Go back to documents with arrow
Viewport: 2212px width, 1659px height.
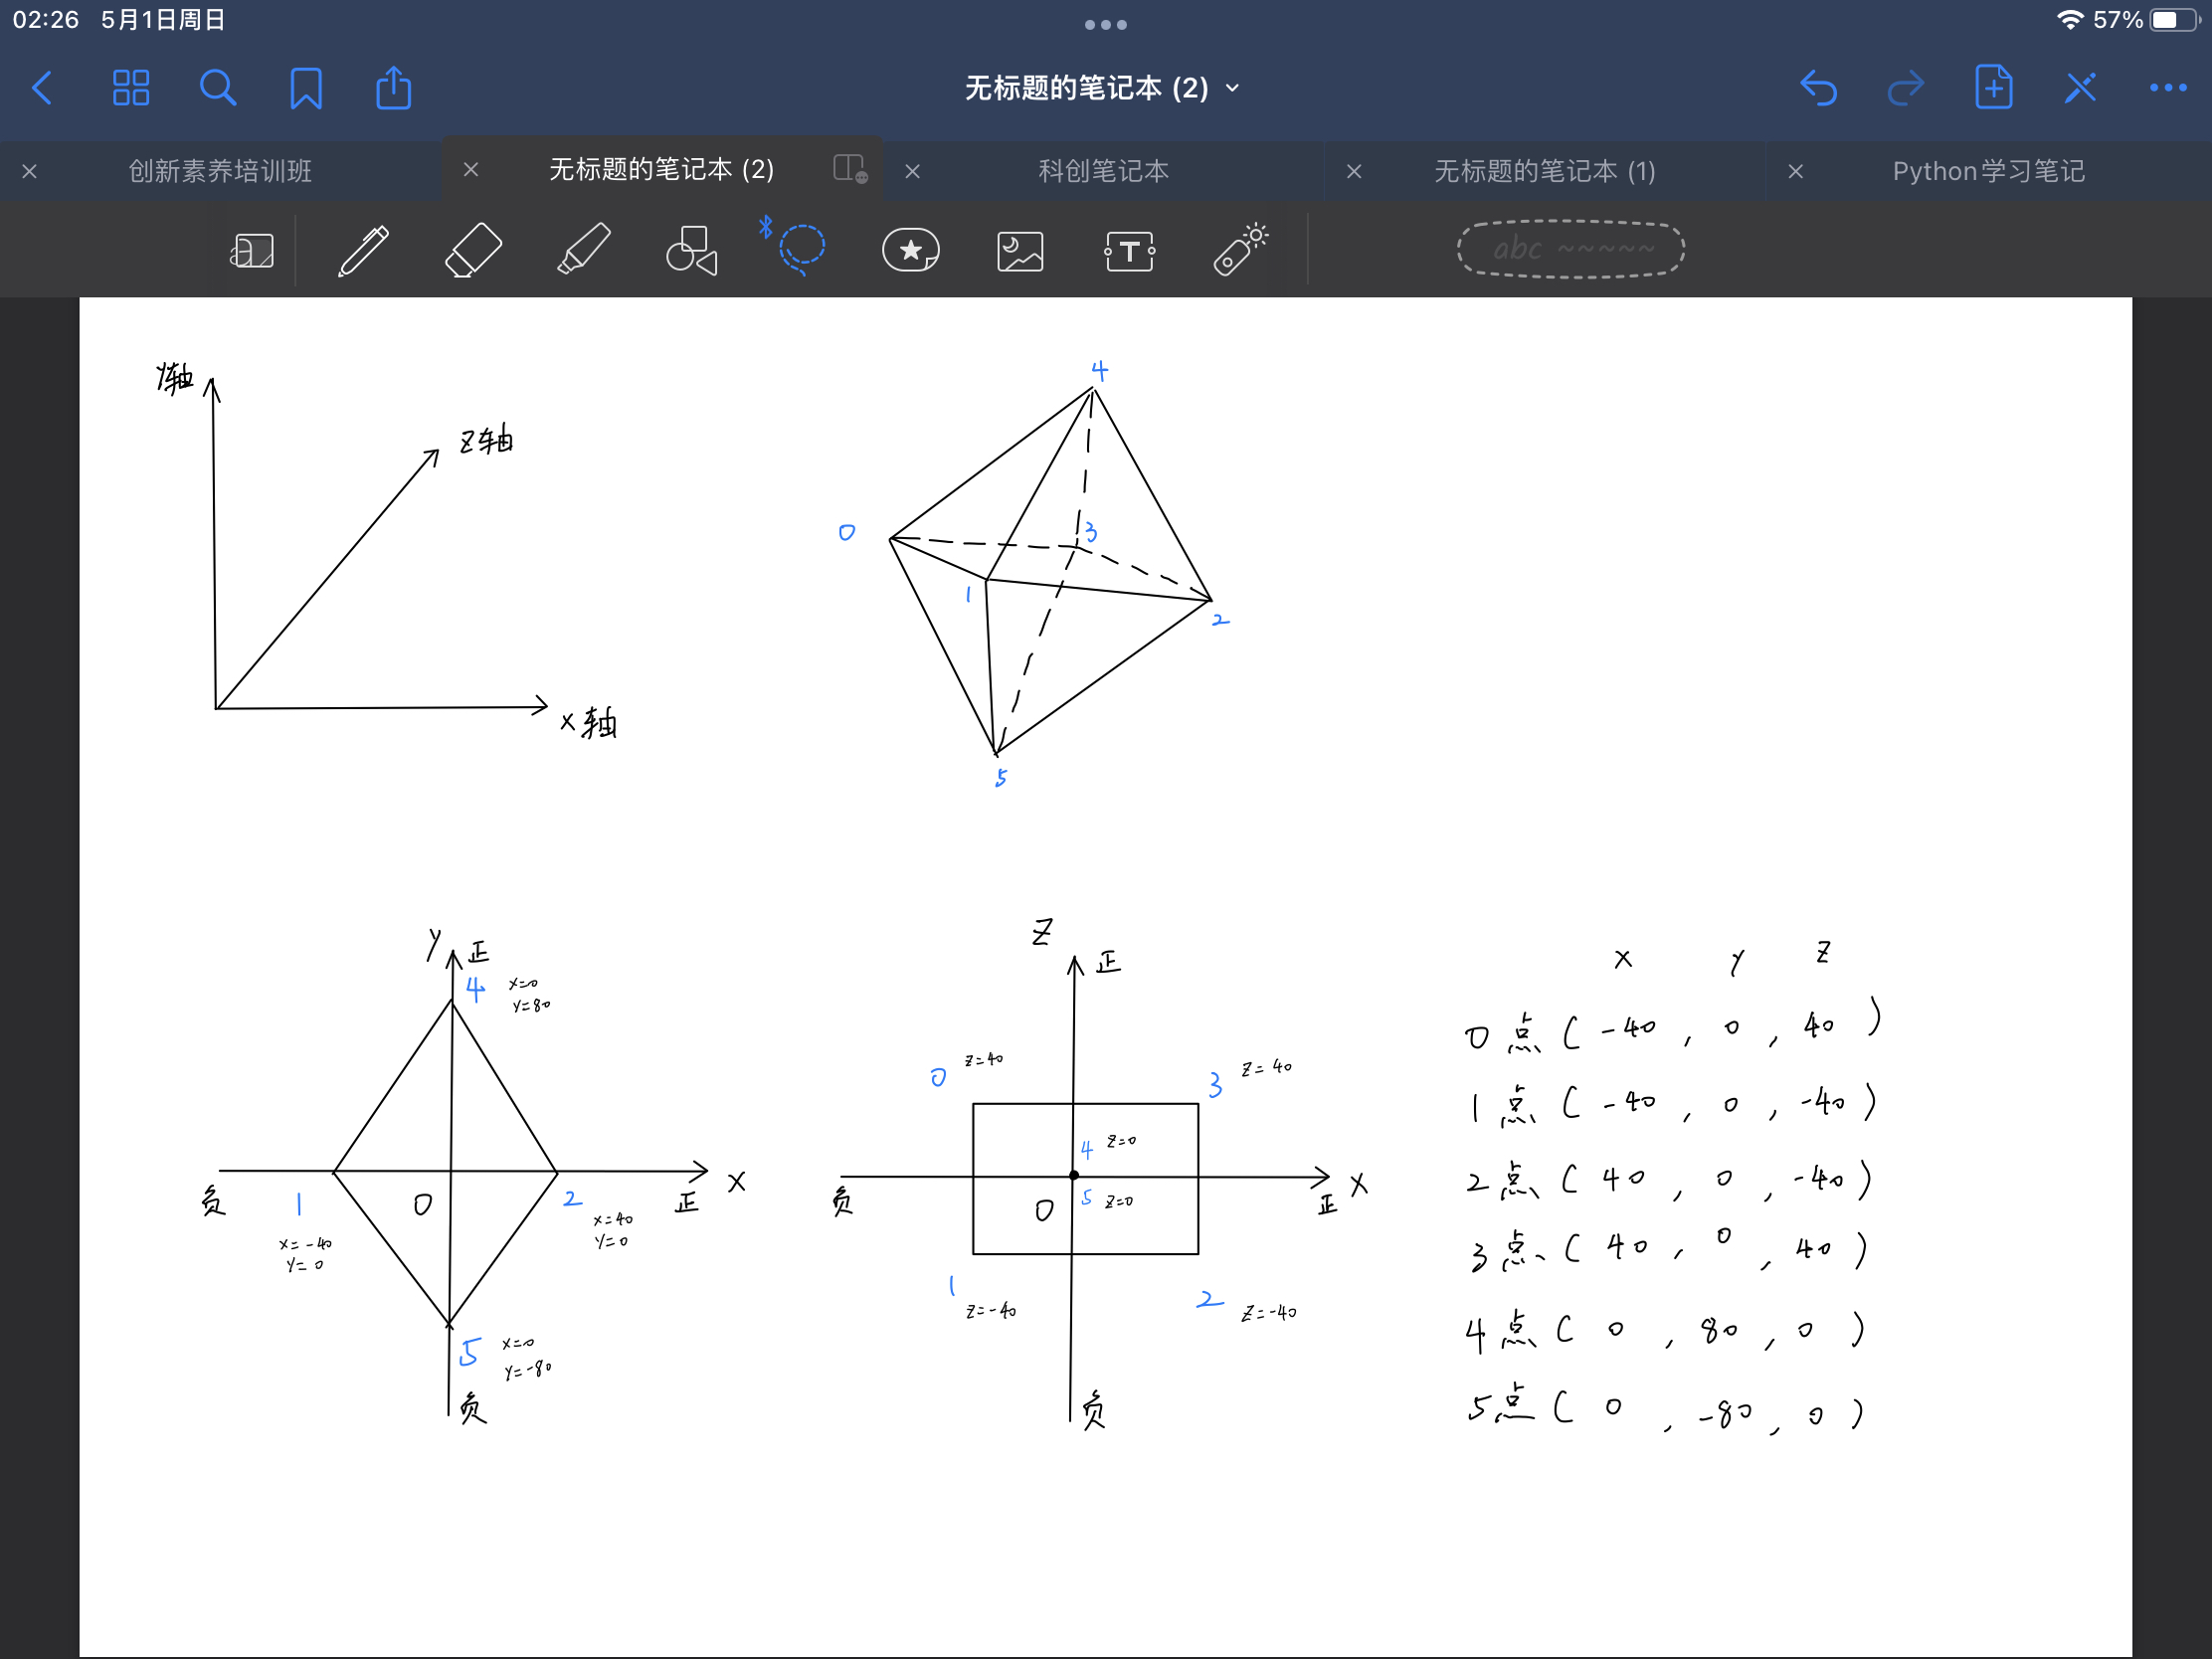pyautogui.click(x=42, y=89)
